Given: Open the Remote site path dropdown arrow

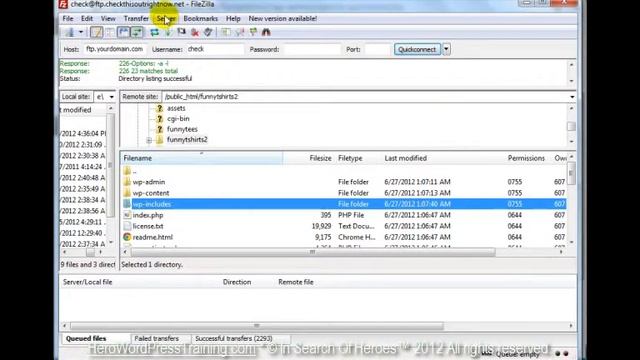Looking at the screenshot, I should [x=572, y=97].
